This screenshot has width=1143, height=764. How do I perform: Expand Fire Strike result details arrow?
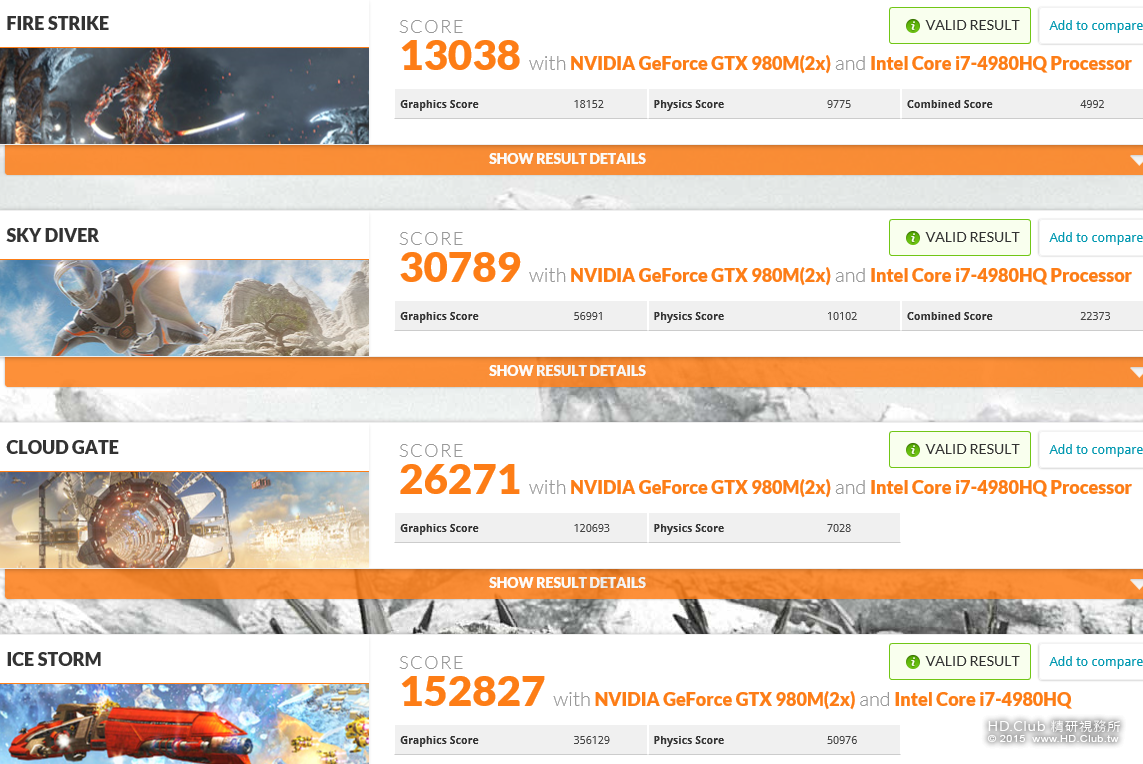click(1136, 160)
